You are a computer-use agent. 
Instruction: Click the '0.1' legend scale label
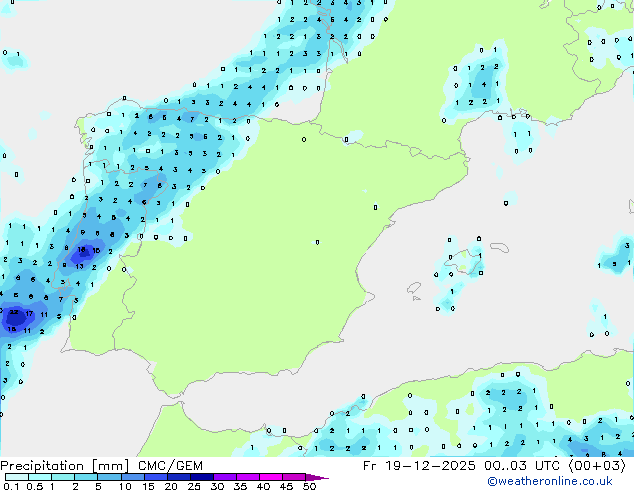click(x=11, y=486)
